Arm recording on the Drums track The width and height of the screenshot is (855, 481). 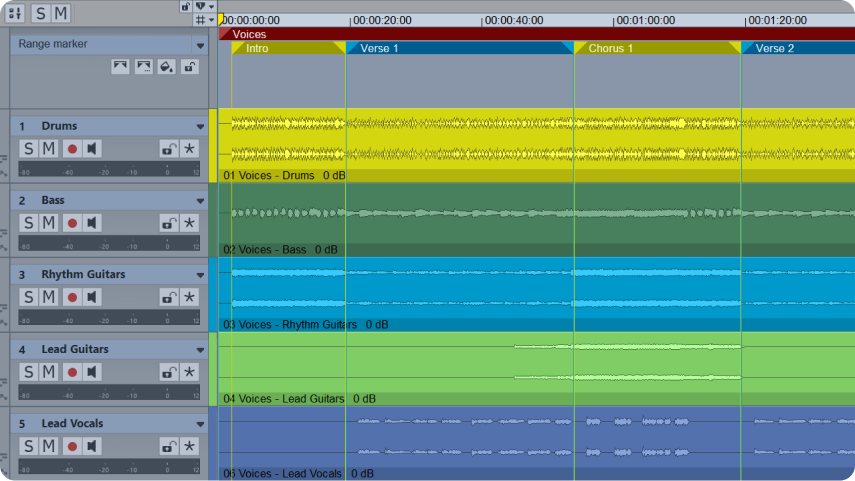tap(72, 148)
